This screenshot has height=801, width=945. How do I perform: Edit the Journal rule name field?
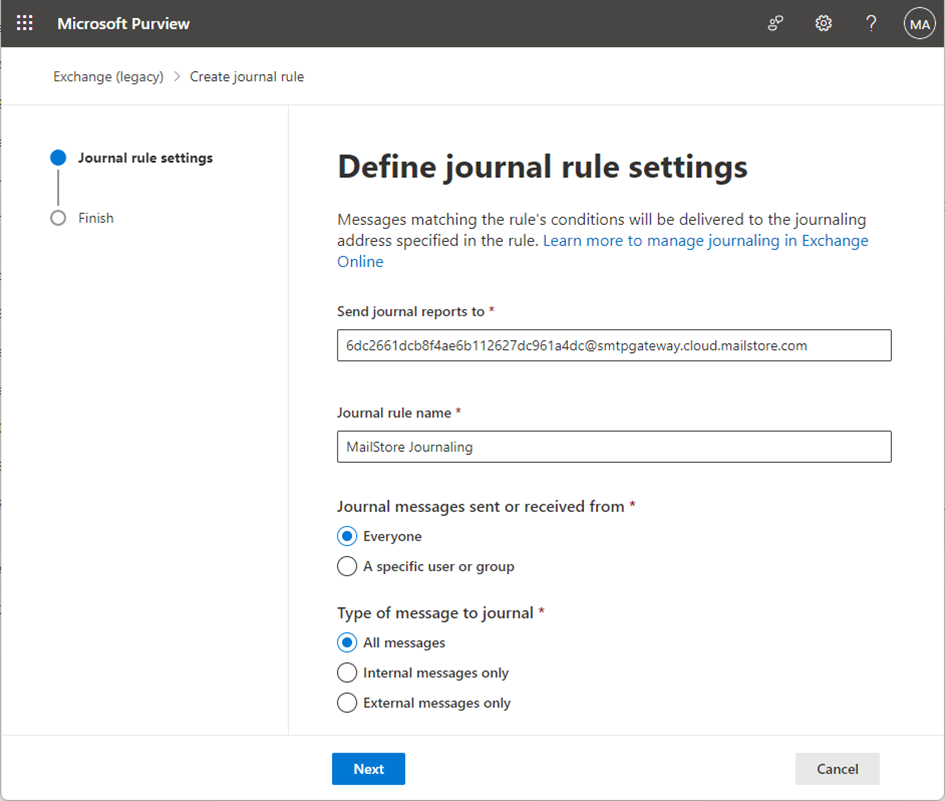click(x=614, y=447)
